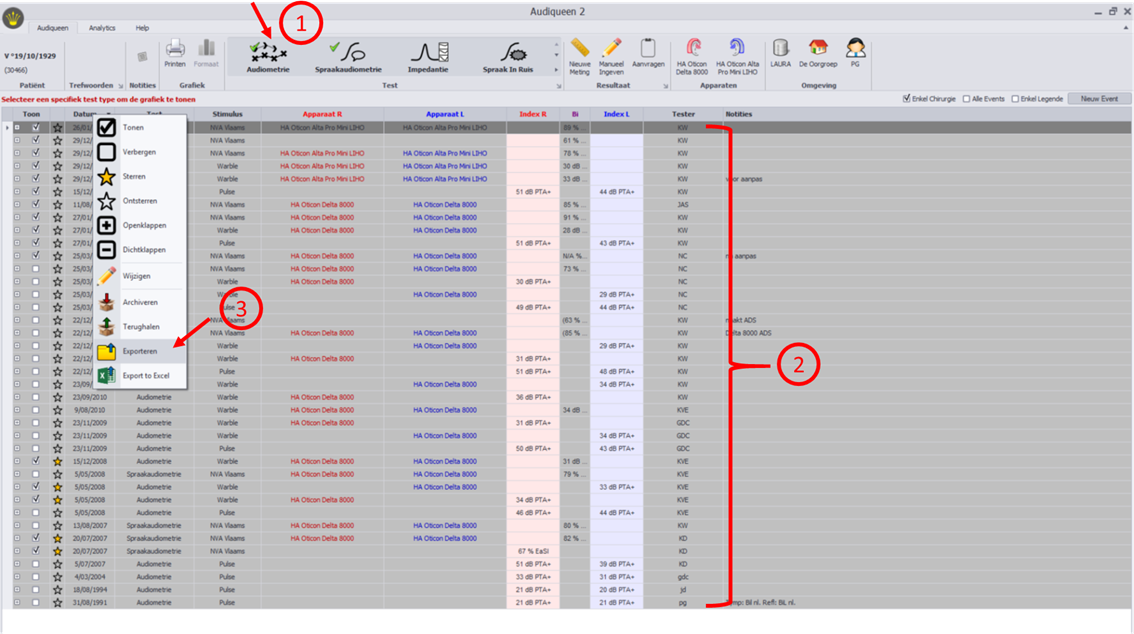Open the crown application menu
Viewport: 1134px width, 634px height.
click(x=13, y=18)
